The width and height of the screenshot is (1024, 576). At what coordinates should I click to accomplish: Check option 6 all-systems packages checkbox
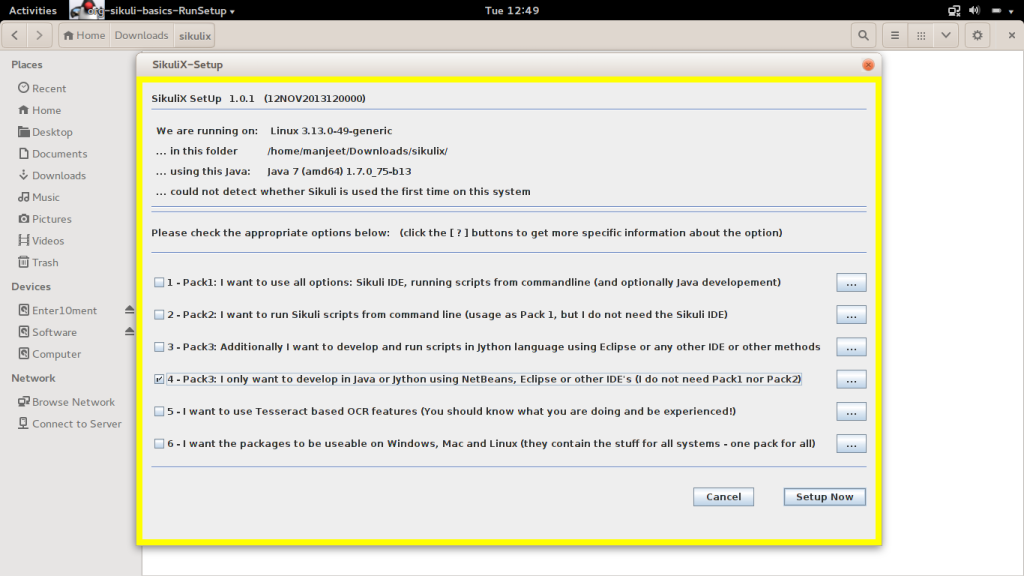click(x=159, y=443)
